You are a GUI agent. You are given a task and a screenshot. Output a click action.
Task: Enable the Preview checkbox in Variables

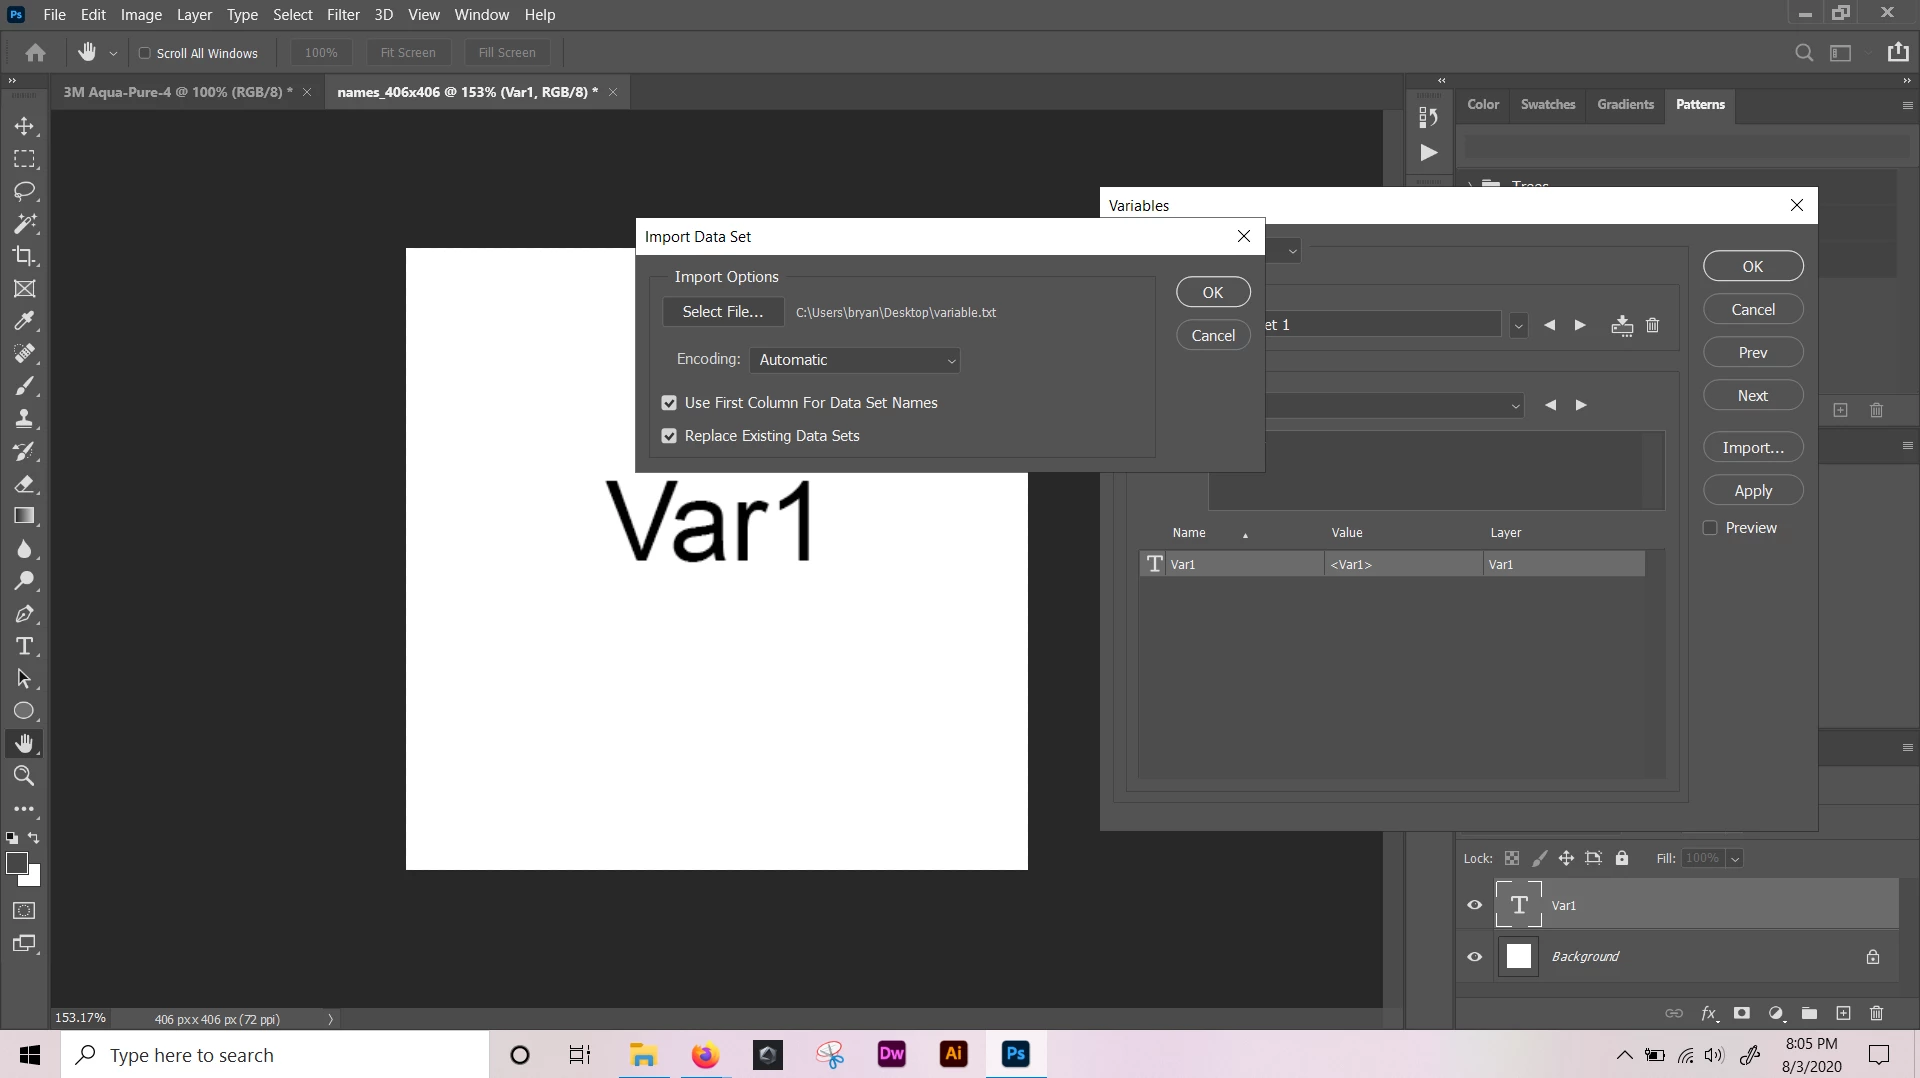coord(1710,528)
